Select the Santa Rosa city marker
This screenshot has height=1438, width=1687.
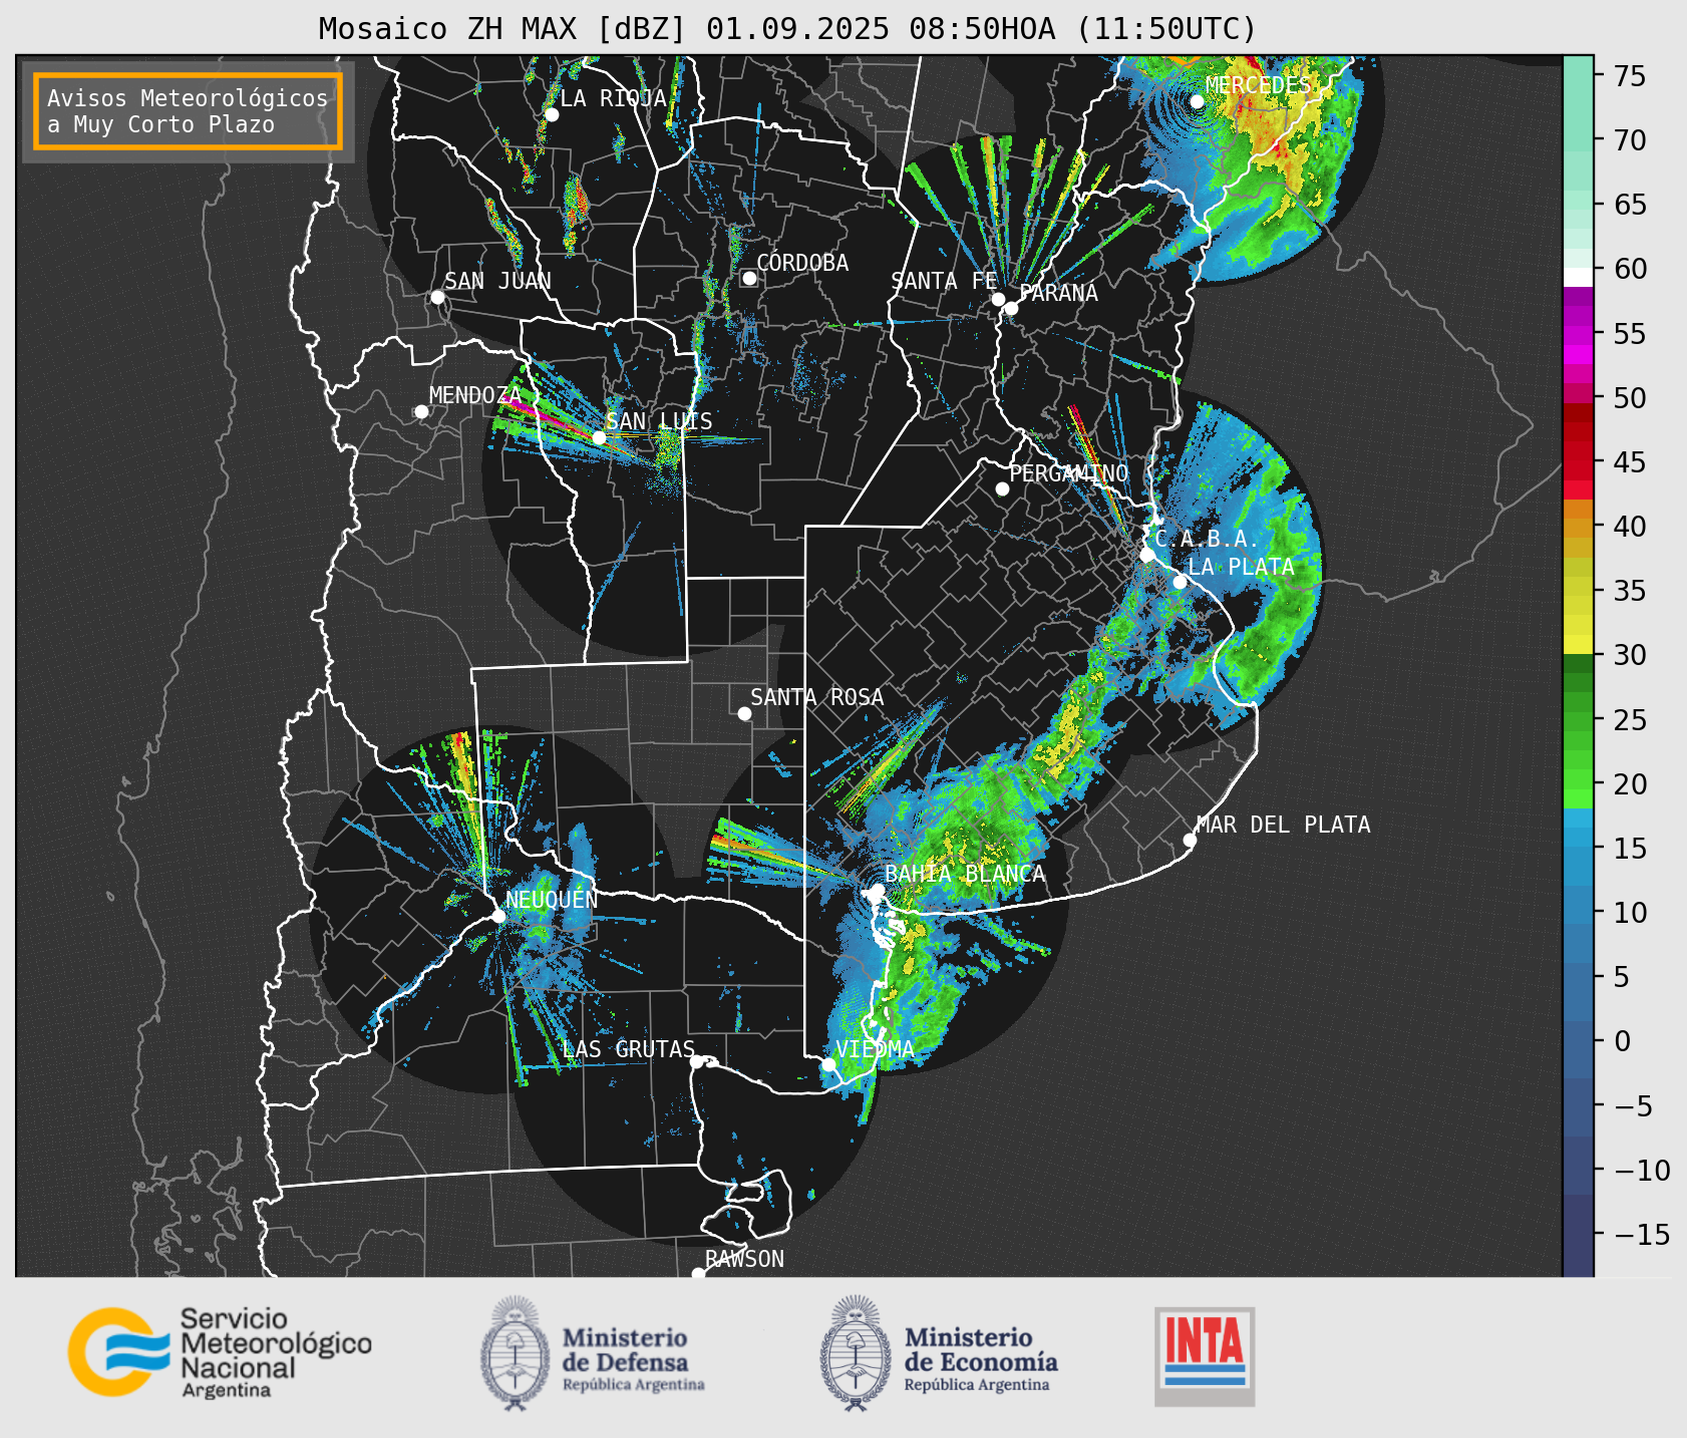744,713
